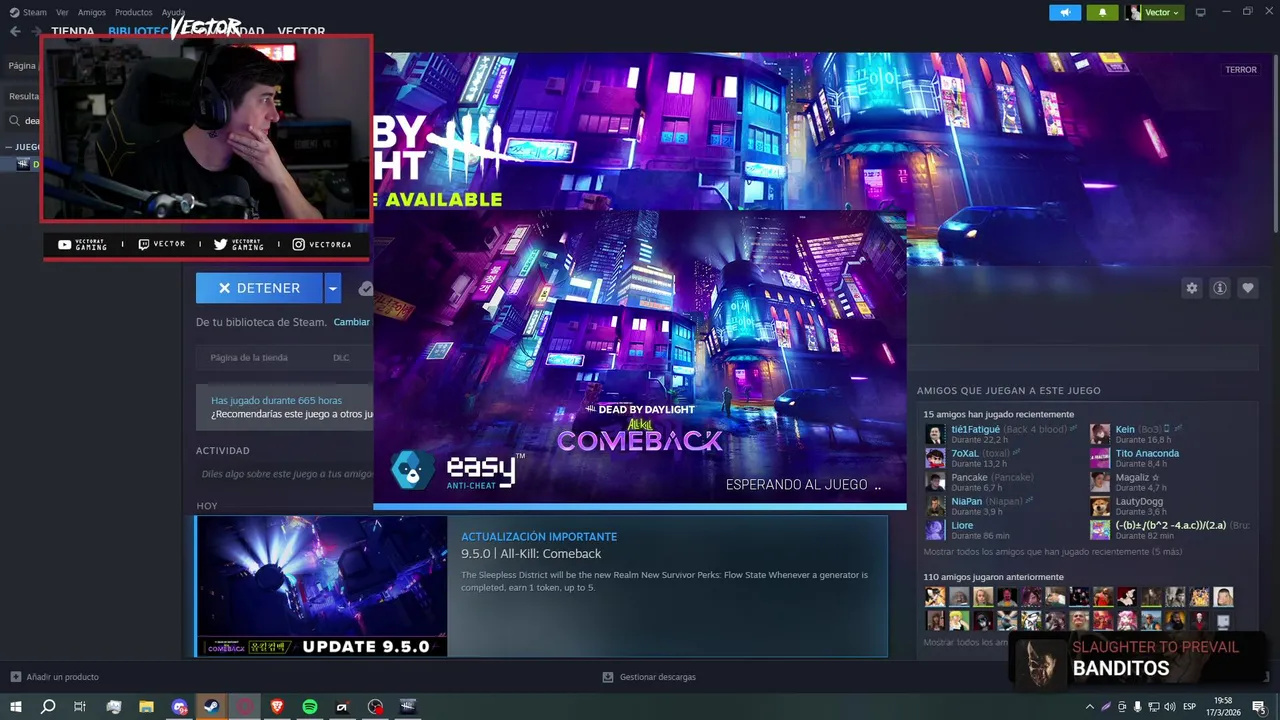Click the library search magnifier icon
This screenshot has height=720, width=1280.
[15, 121]
